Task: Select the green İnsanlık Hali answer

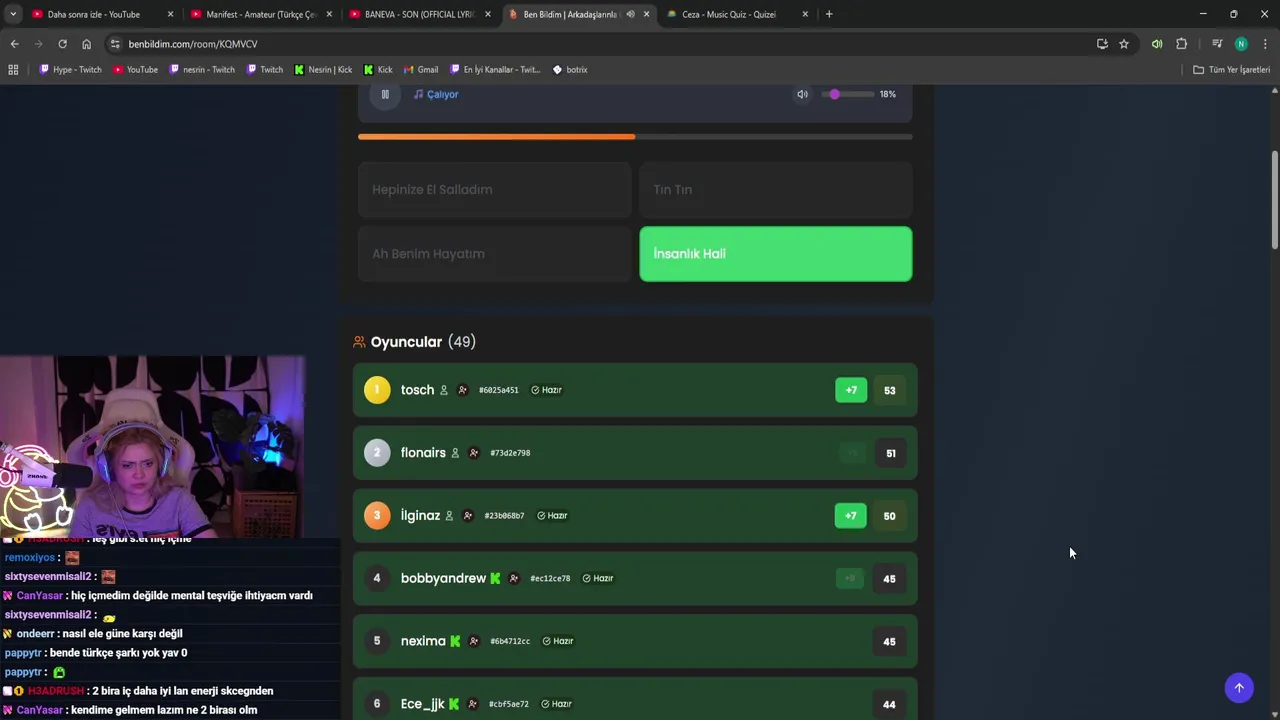Action: [x=776, y=254]
